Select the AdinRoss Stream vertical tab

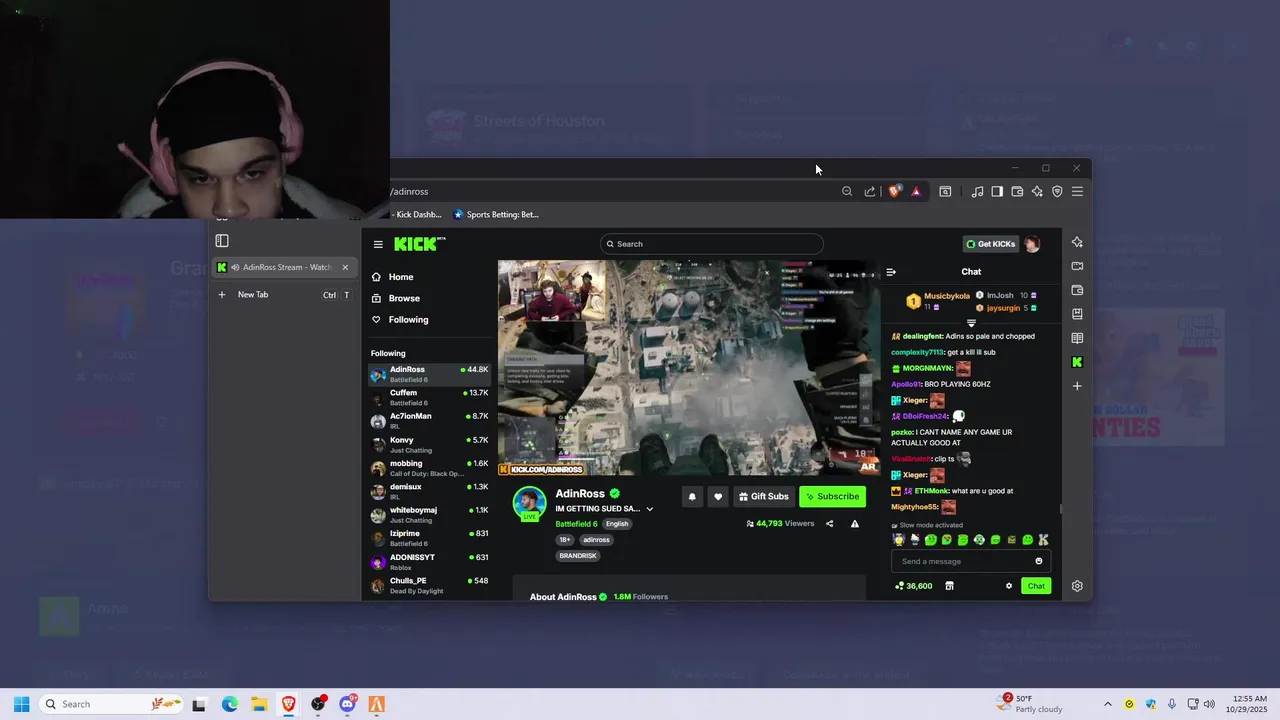coord(283,267)
